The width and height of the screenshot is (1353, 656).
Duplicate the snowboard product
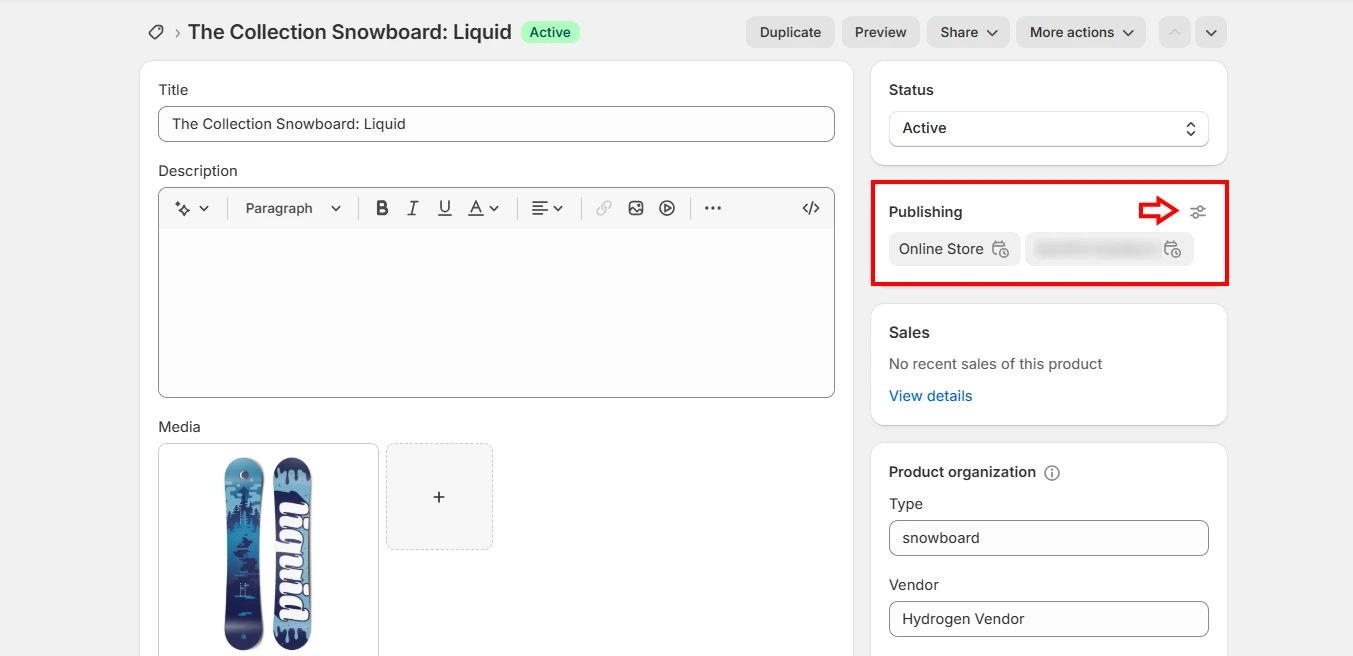click(x=790, y=31)
